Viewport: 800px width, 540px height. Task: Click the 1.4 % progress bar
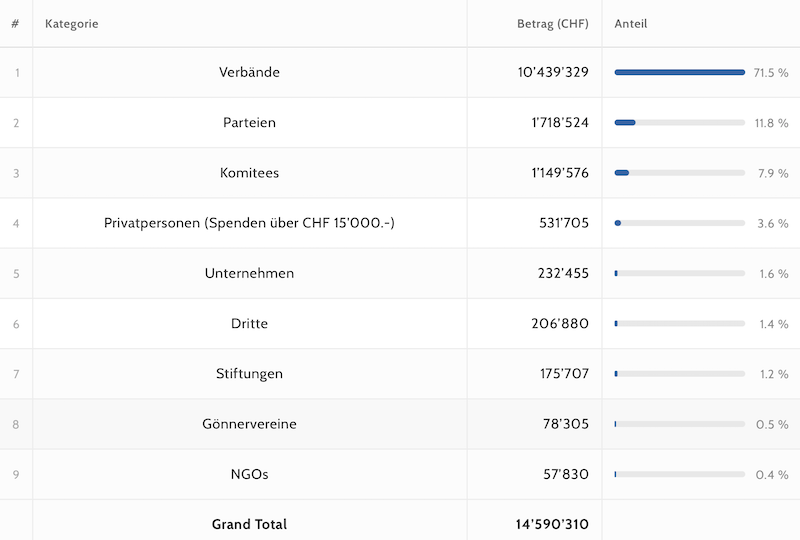click(680, 324)
